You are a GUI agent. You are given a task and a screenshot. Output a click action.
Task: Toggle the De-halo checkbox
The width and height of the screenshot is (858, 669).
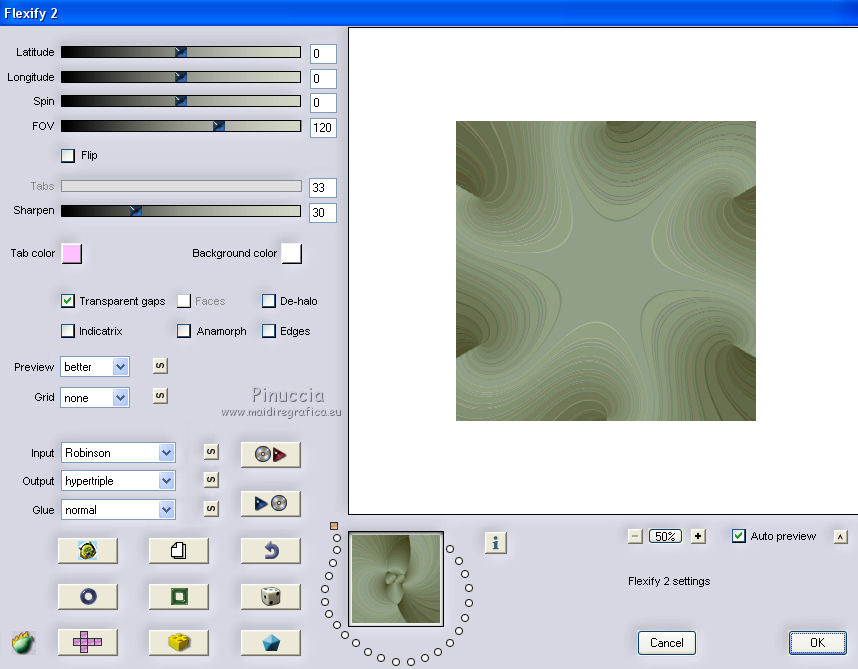pyautogui.click(x=269, y=301)
